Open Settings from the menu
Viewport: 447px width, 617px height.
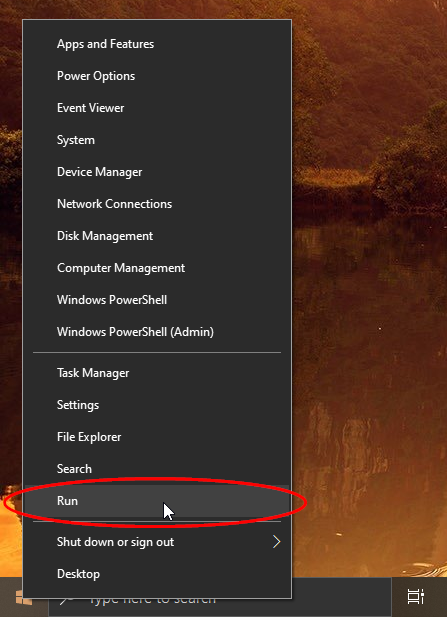(157, 405)
